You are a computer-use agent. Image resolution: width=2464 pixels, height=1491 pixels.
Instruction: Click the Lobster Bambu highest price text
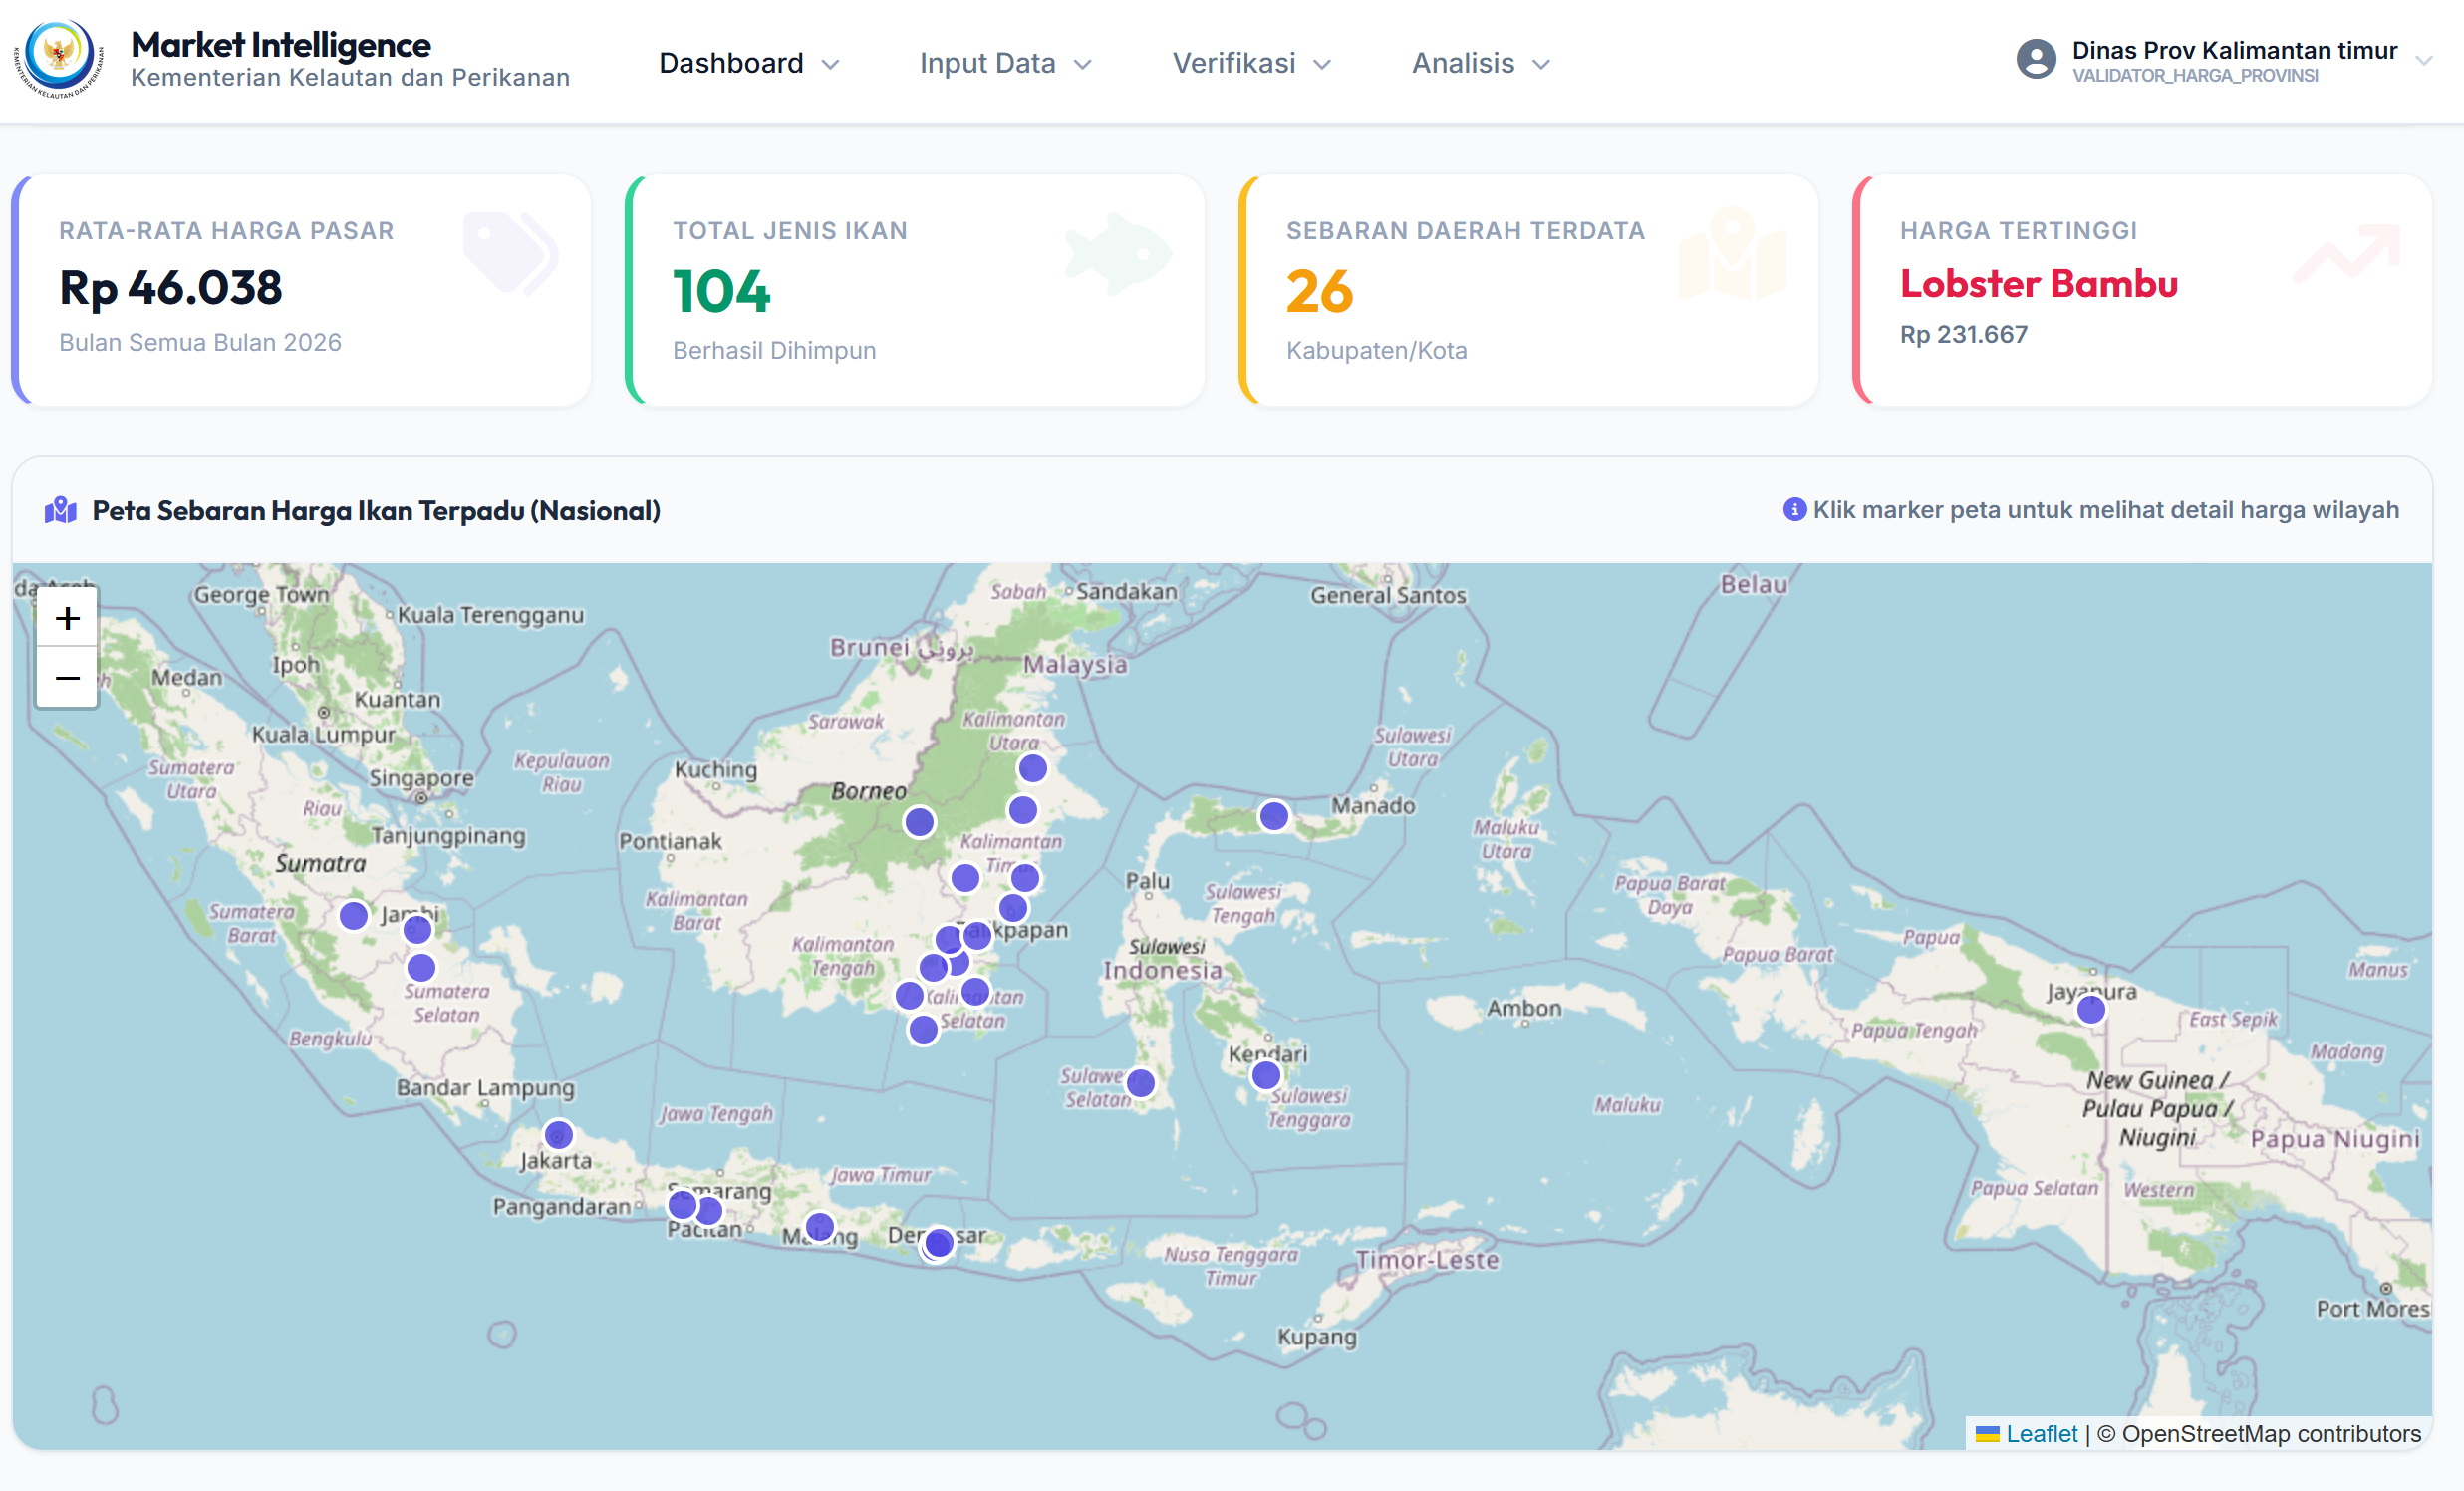pyautogui.click(x=2039, y=284)
